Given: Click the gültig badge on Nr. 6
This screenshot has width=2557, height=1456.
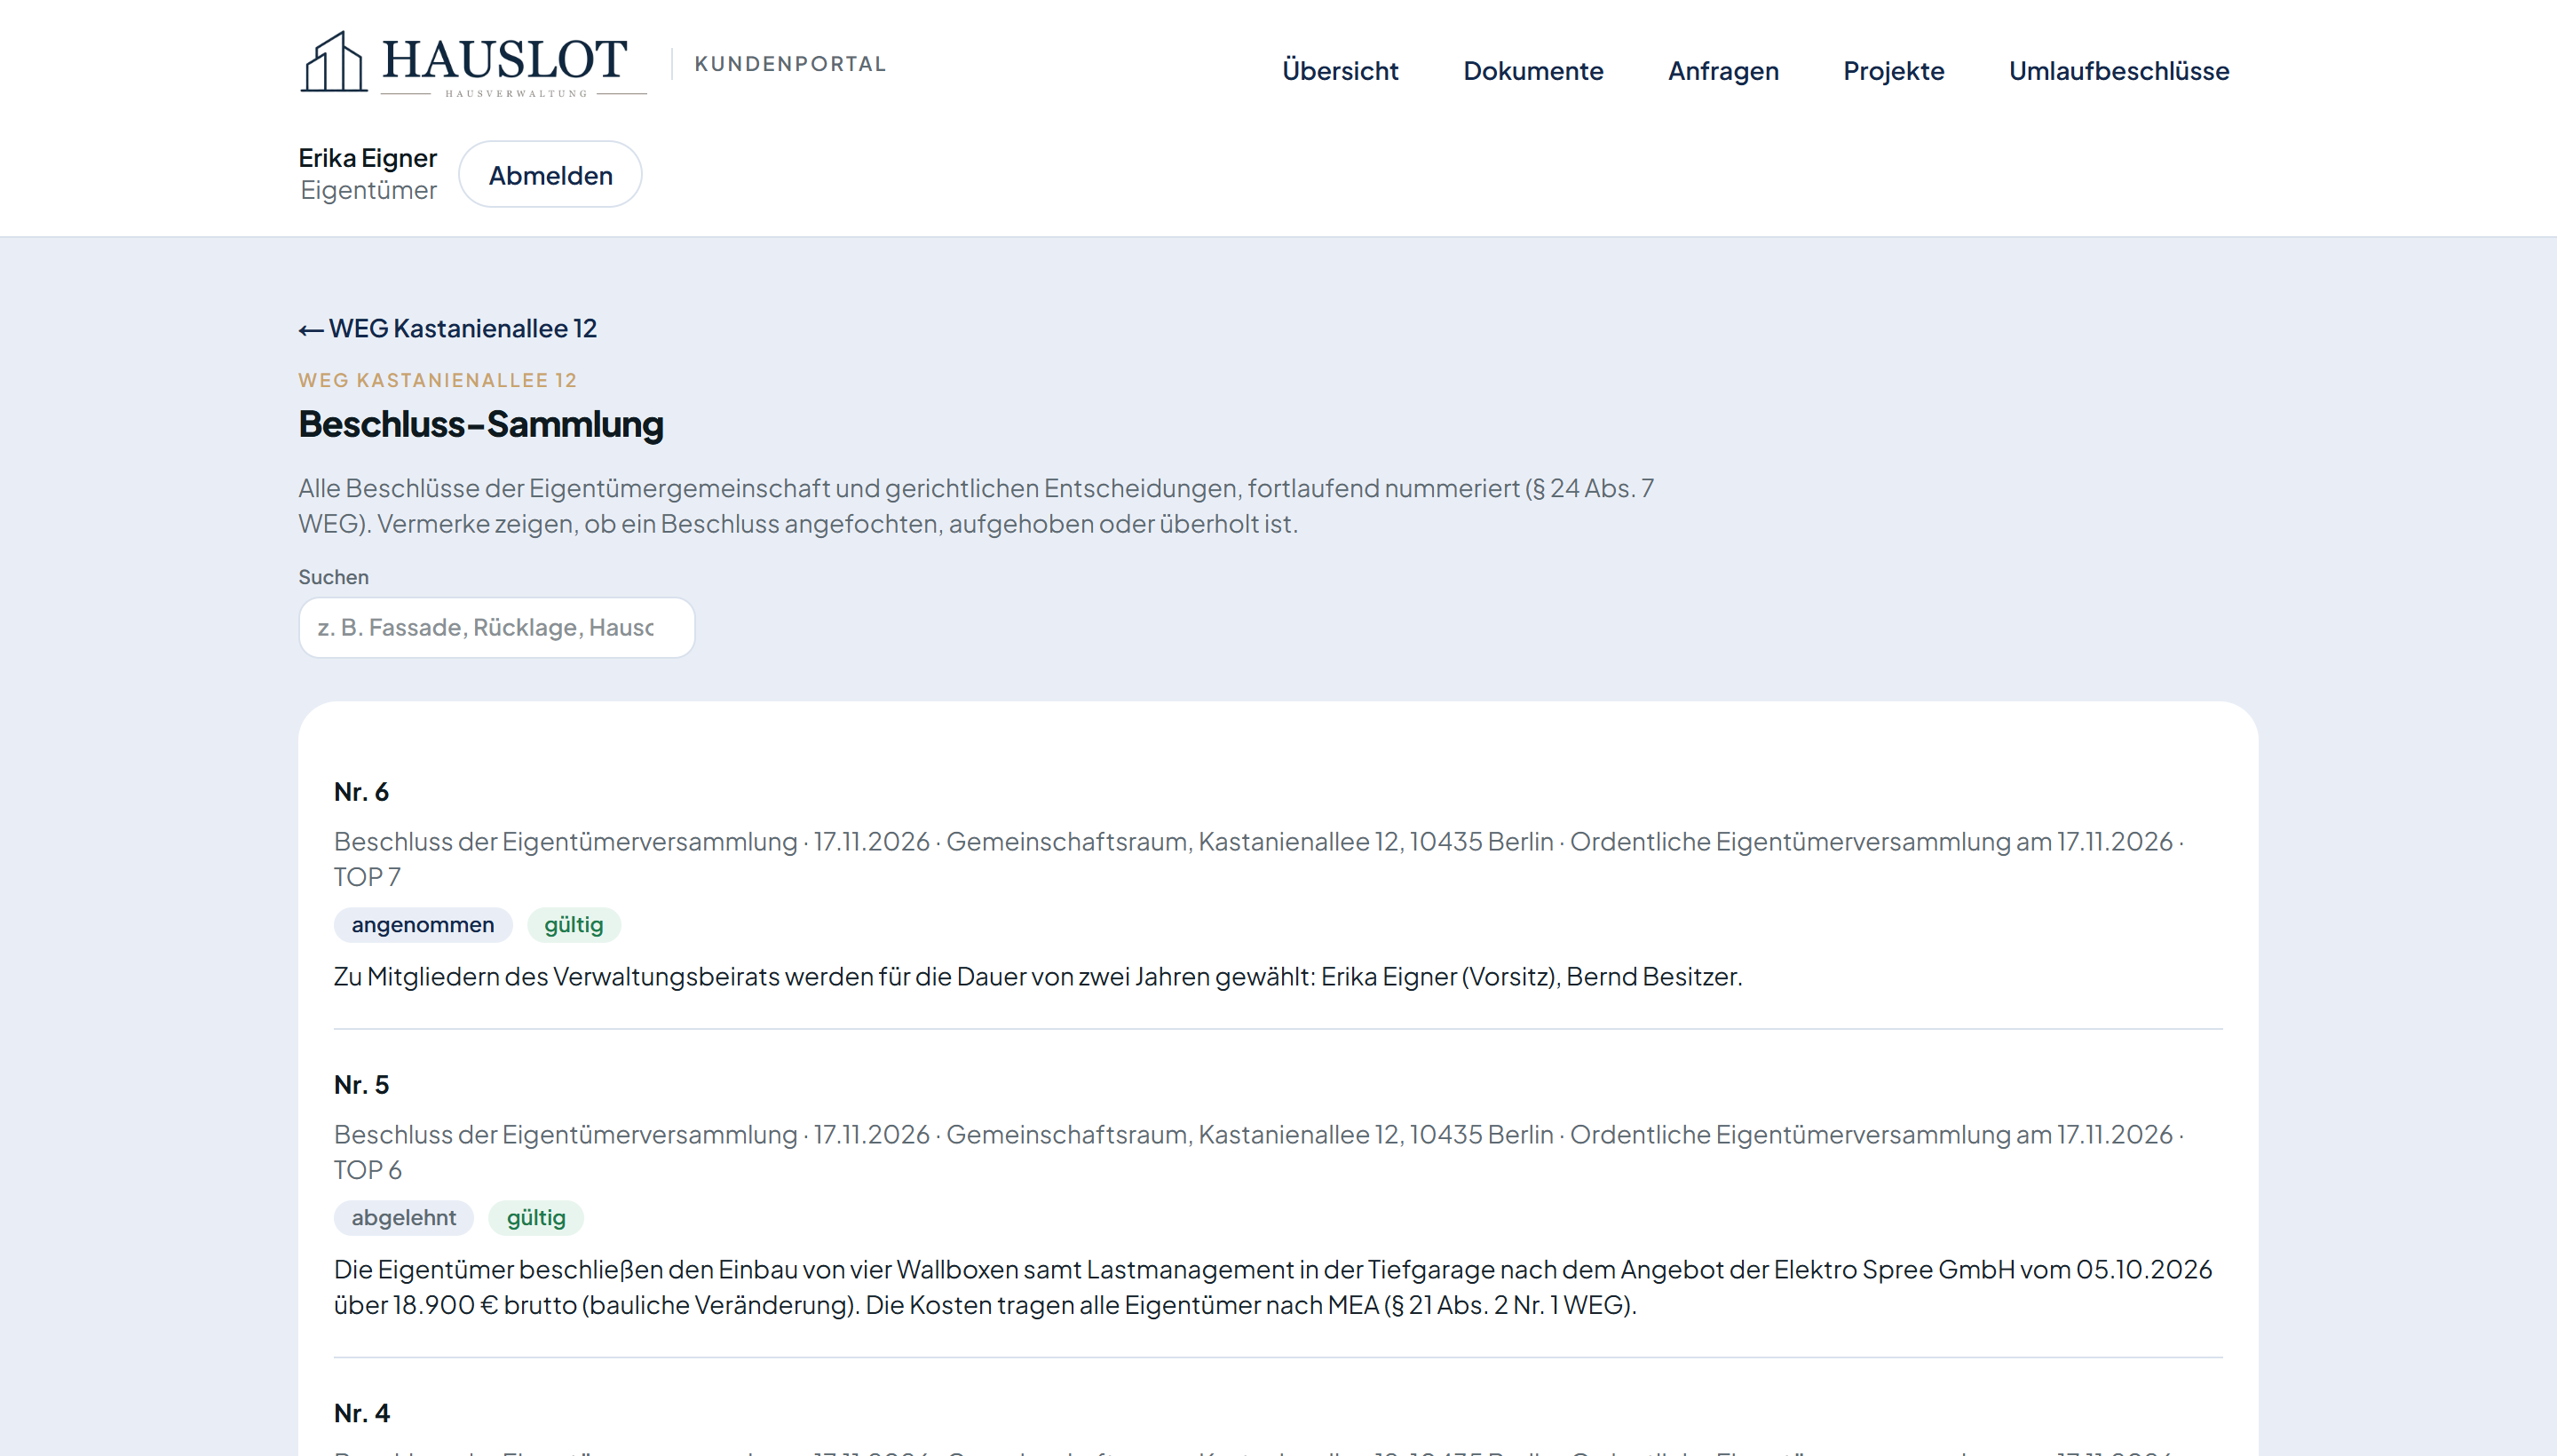Looking at the screenshot, I should (x=574, y=925).
